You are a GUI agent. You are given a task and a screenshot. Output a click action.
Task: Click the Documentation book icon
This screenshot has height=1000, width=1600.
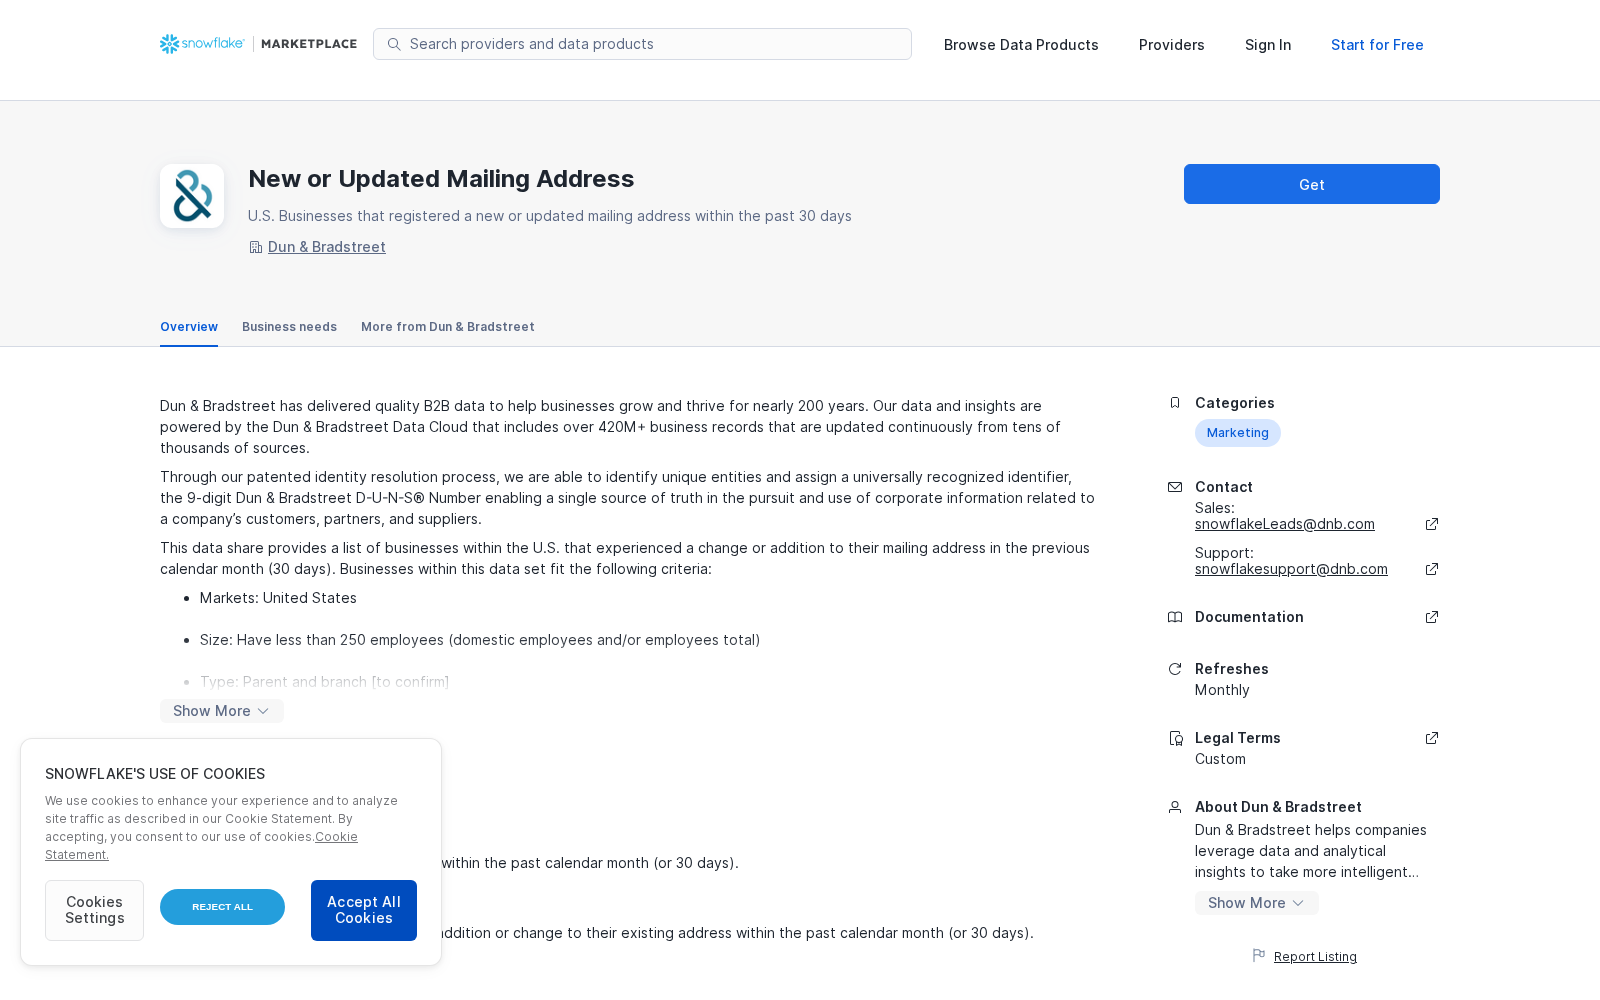pos(1175,617)
